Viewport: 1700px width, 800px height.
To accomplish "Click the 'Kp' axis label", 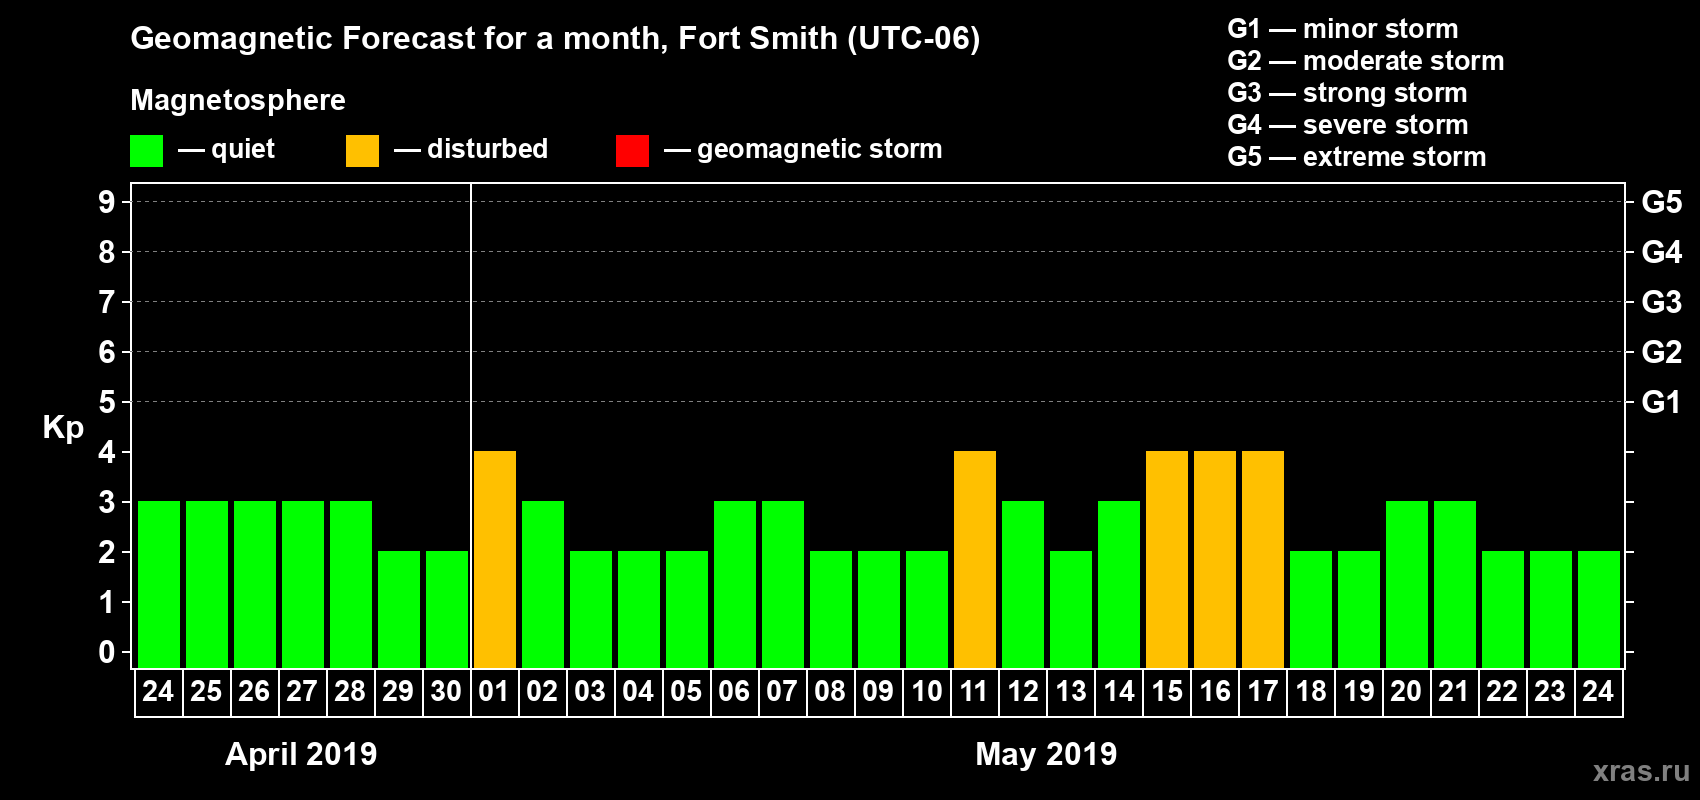I will pos(63,428).
